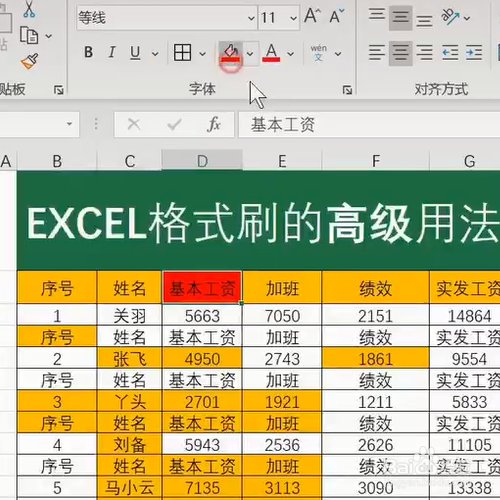Image resolution: width=500 pixels, height=500 pixels.
Task: Click the wén phonetic guide icon
Action: (x=318, y=53)
